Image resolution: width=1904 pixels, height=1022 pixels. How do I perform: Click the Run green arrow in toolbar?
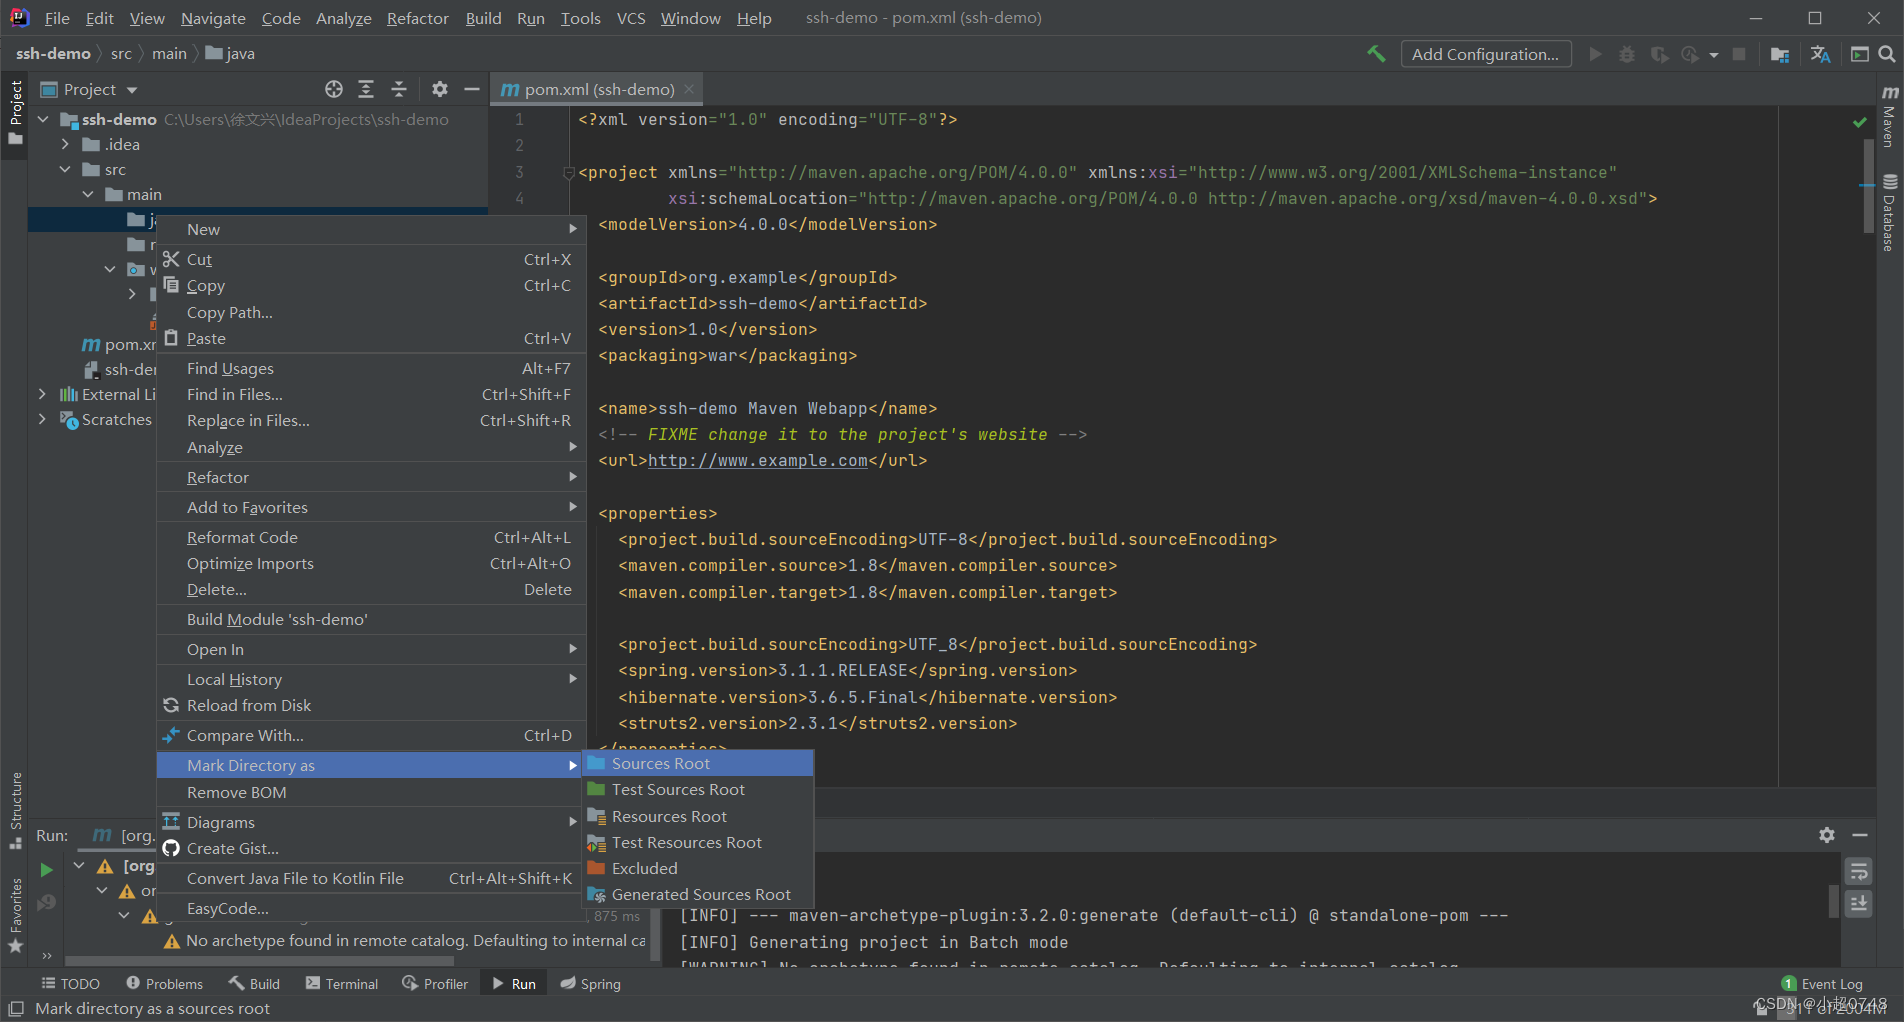tap(1595, 54)
